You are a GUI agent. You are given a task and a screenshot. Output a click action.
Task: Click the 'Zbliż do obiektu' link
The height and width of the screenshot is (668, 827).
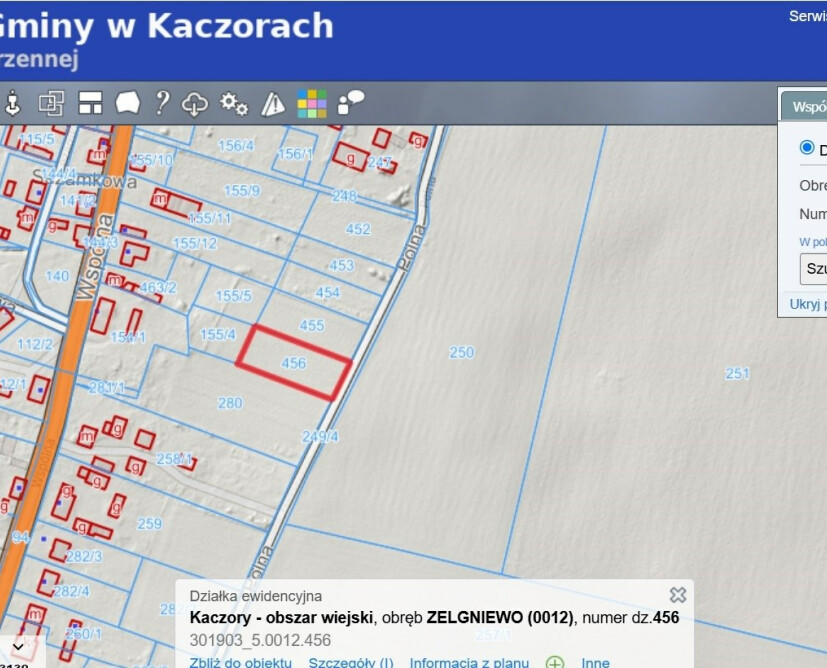point(240,662)
